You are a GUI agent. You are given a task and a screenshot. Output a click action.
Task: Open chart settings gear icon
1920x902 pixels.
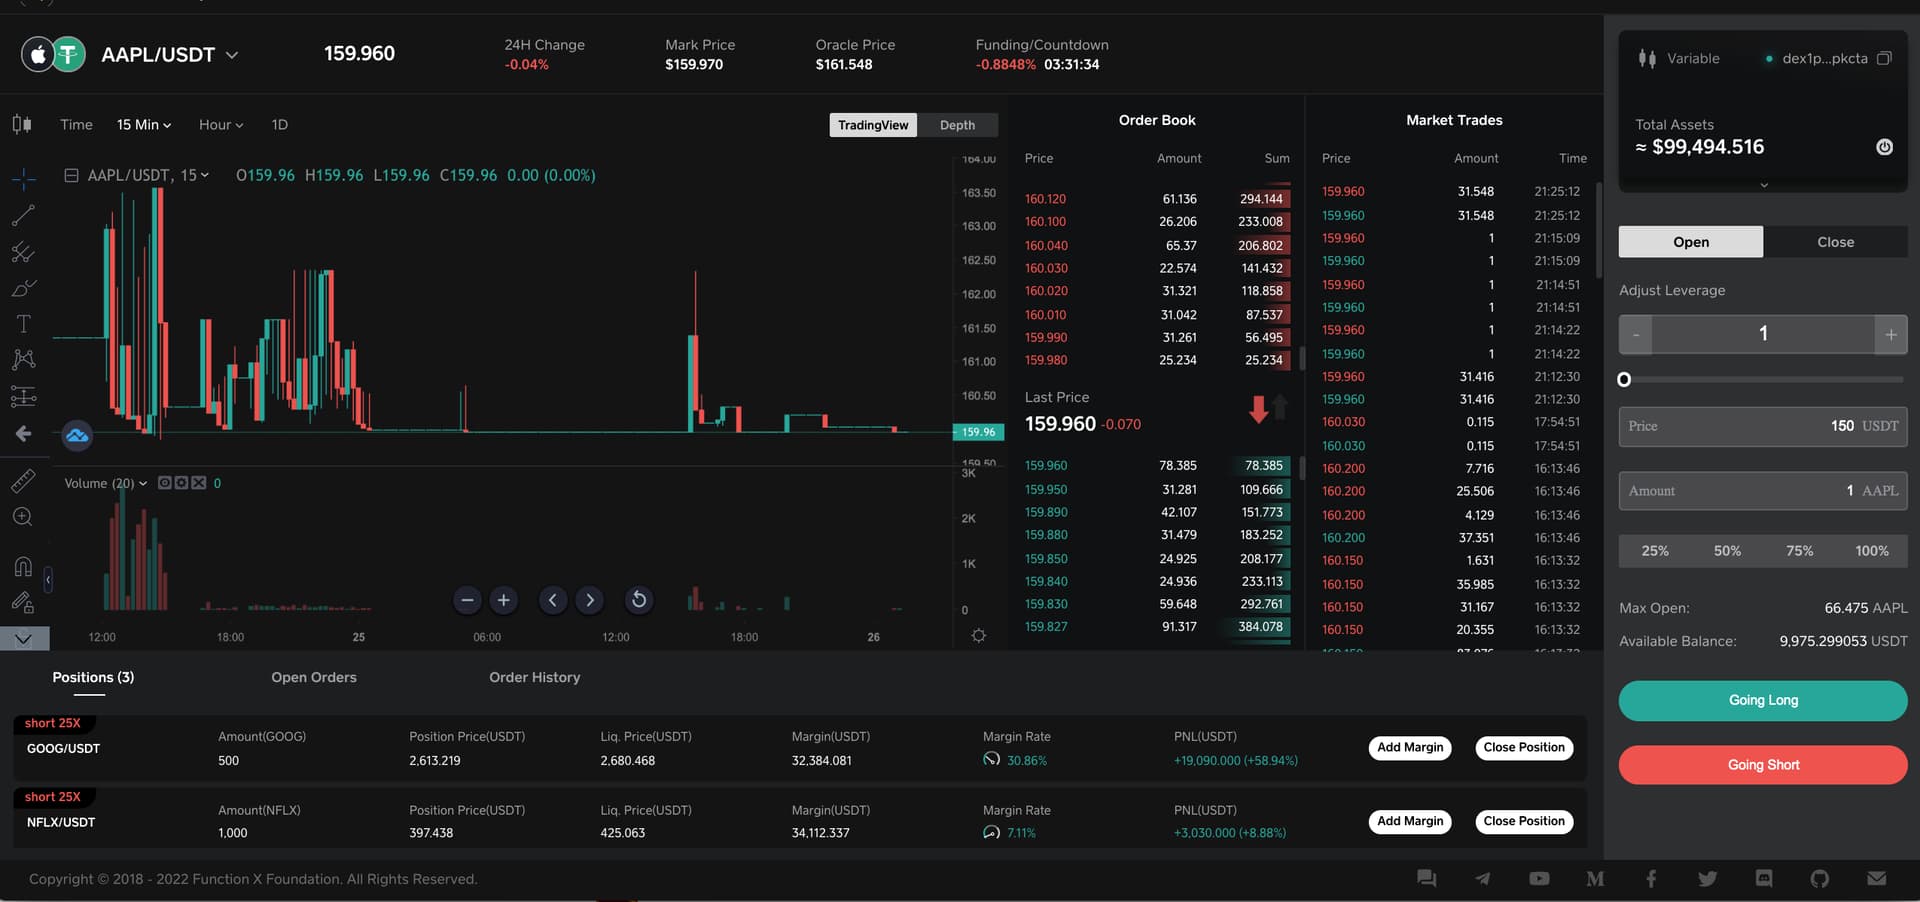[x=978, y=636]
